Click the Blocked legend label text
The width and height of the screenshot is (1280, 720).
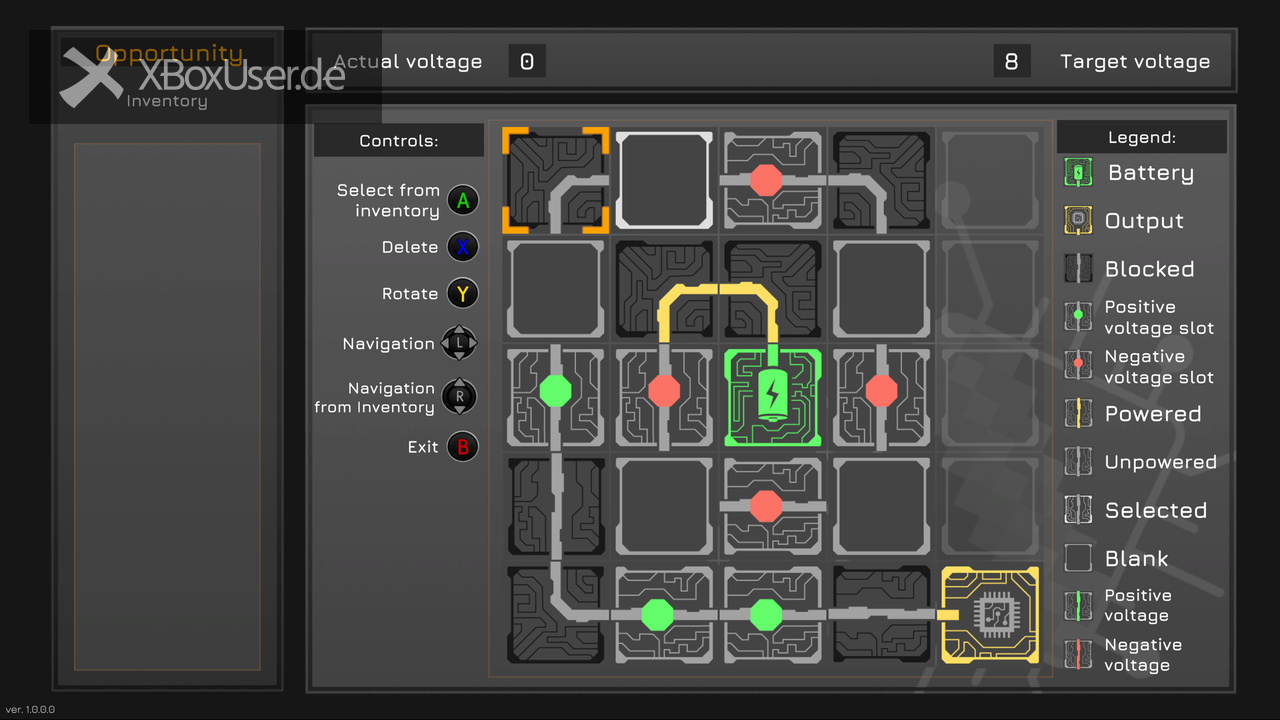pyautogui.click(x=1149, y=269)
